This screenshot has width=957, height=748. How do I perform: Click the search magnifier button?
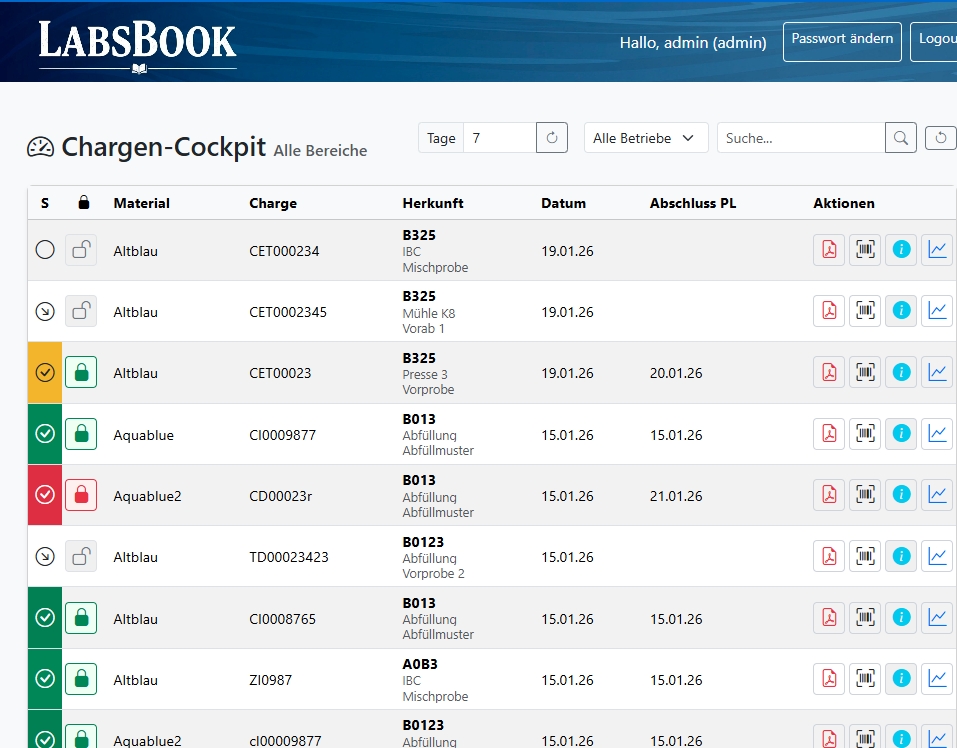tap(901, 138)
